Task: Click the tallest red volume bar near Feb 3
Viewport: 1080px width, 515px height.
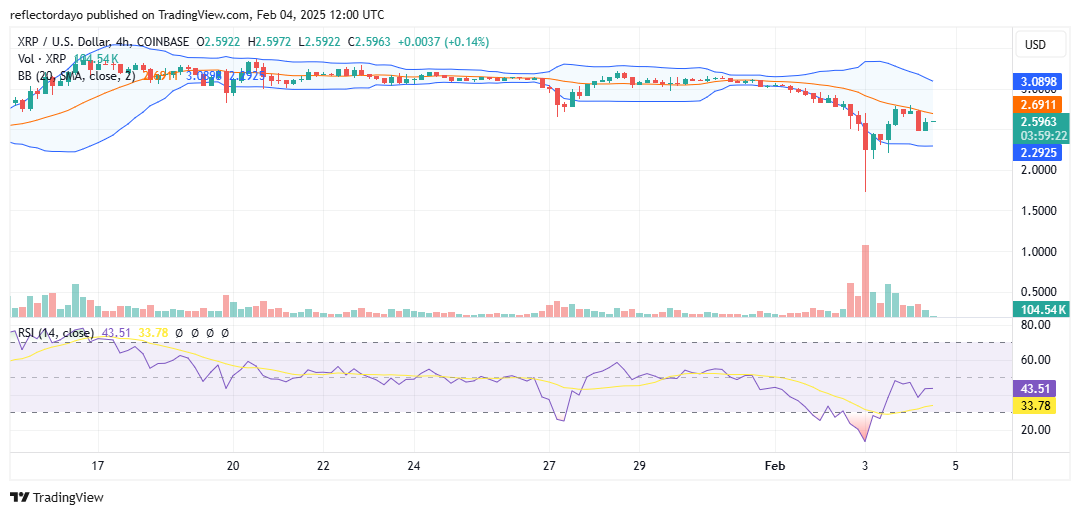Action: 865,281
